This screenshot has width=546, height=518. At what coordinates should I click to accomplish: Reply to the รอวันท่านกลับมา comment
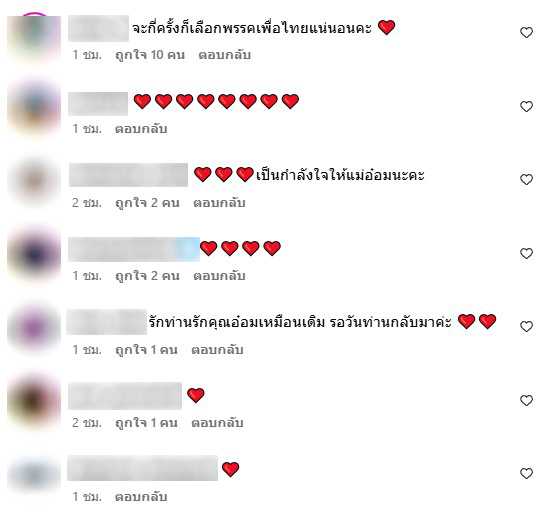[x=217, y=350]
